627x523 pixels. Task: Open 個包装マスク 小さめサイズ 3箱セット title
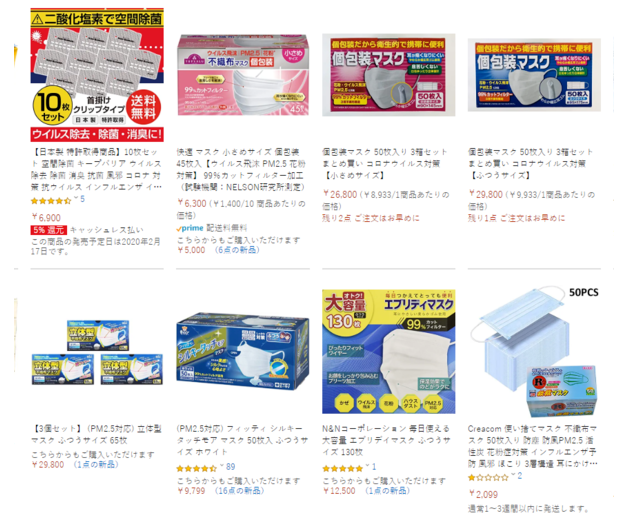pyautogui.click(x=385, y=164)
